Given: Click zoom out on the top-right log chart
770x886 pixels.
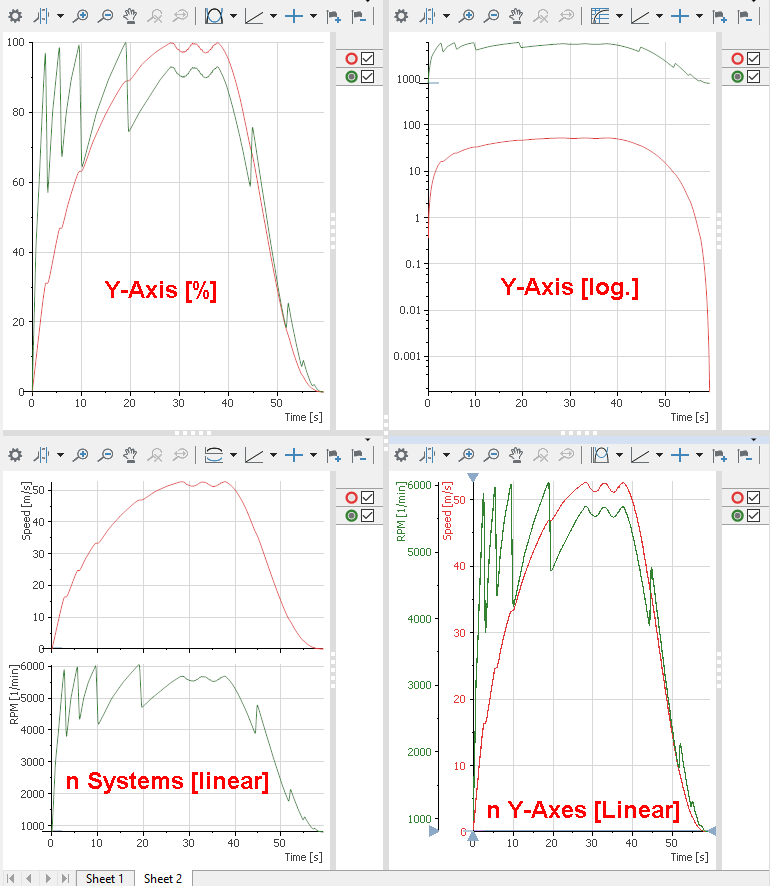Looking at the screenshot, I should tap(491, 16).
